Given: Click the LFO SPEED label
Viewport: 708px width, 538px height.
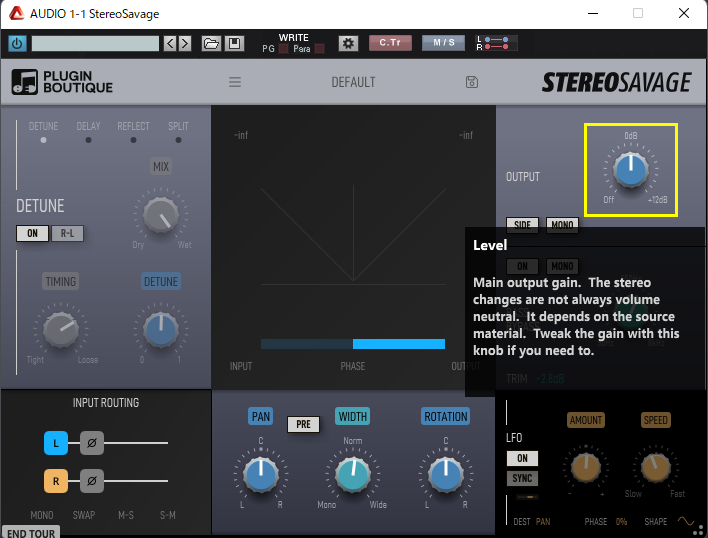Looking at the screenshot, I should (656, 420).
